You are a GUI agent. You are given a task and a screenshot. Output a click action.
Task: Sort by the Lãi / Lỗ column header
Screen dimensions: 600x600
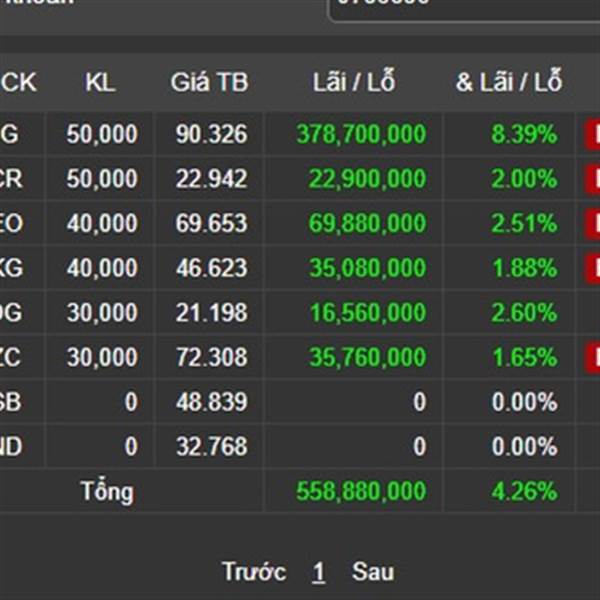(354, 81)
